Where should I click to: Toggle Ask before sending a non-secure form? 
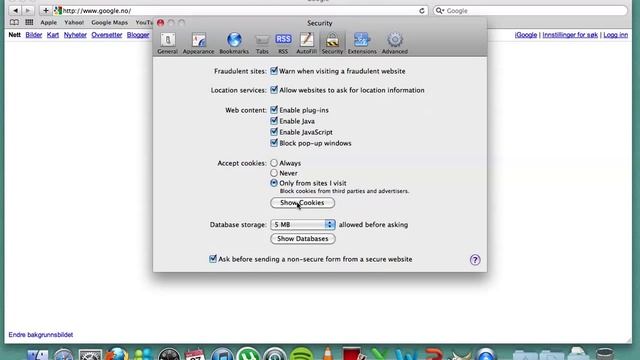(x=213, y=259)
